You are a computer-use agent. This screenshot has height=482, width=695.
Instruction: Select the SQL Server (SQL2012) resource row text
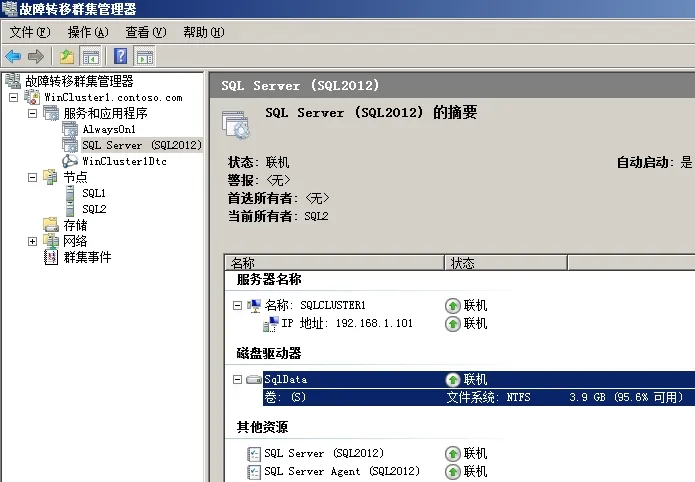tap(324, 454)
